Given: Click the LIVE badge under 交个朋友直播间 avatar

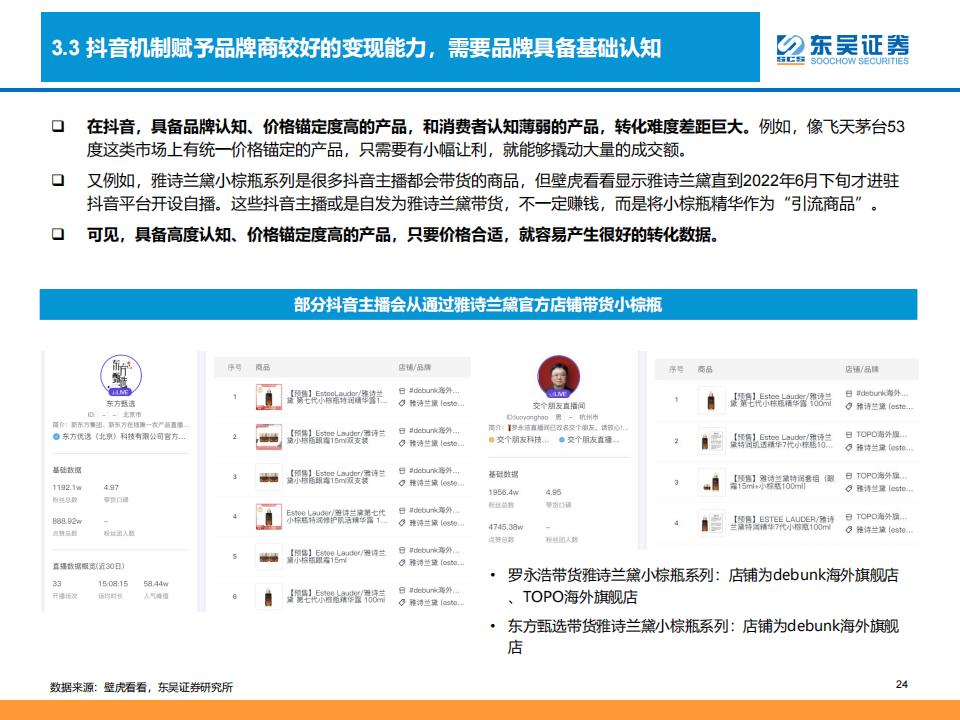Looking at the screenshot, I should point(558,394).
